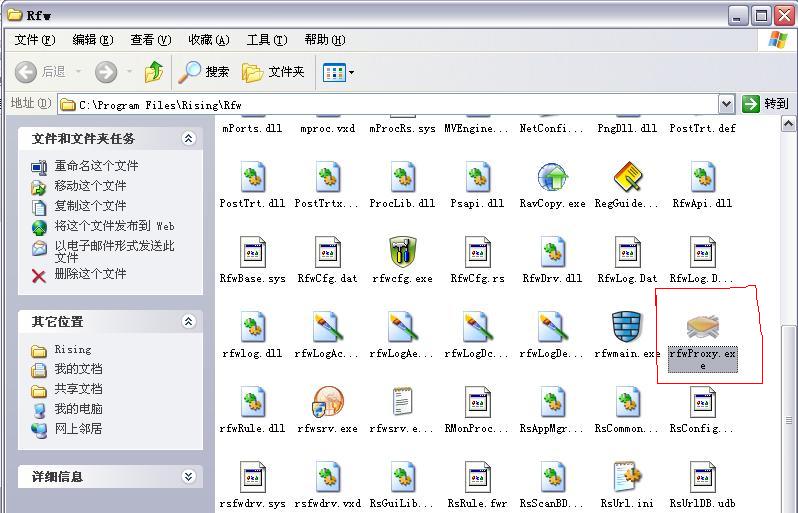
Task: Select the RMonProc file icon
Action: 478,402
